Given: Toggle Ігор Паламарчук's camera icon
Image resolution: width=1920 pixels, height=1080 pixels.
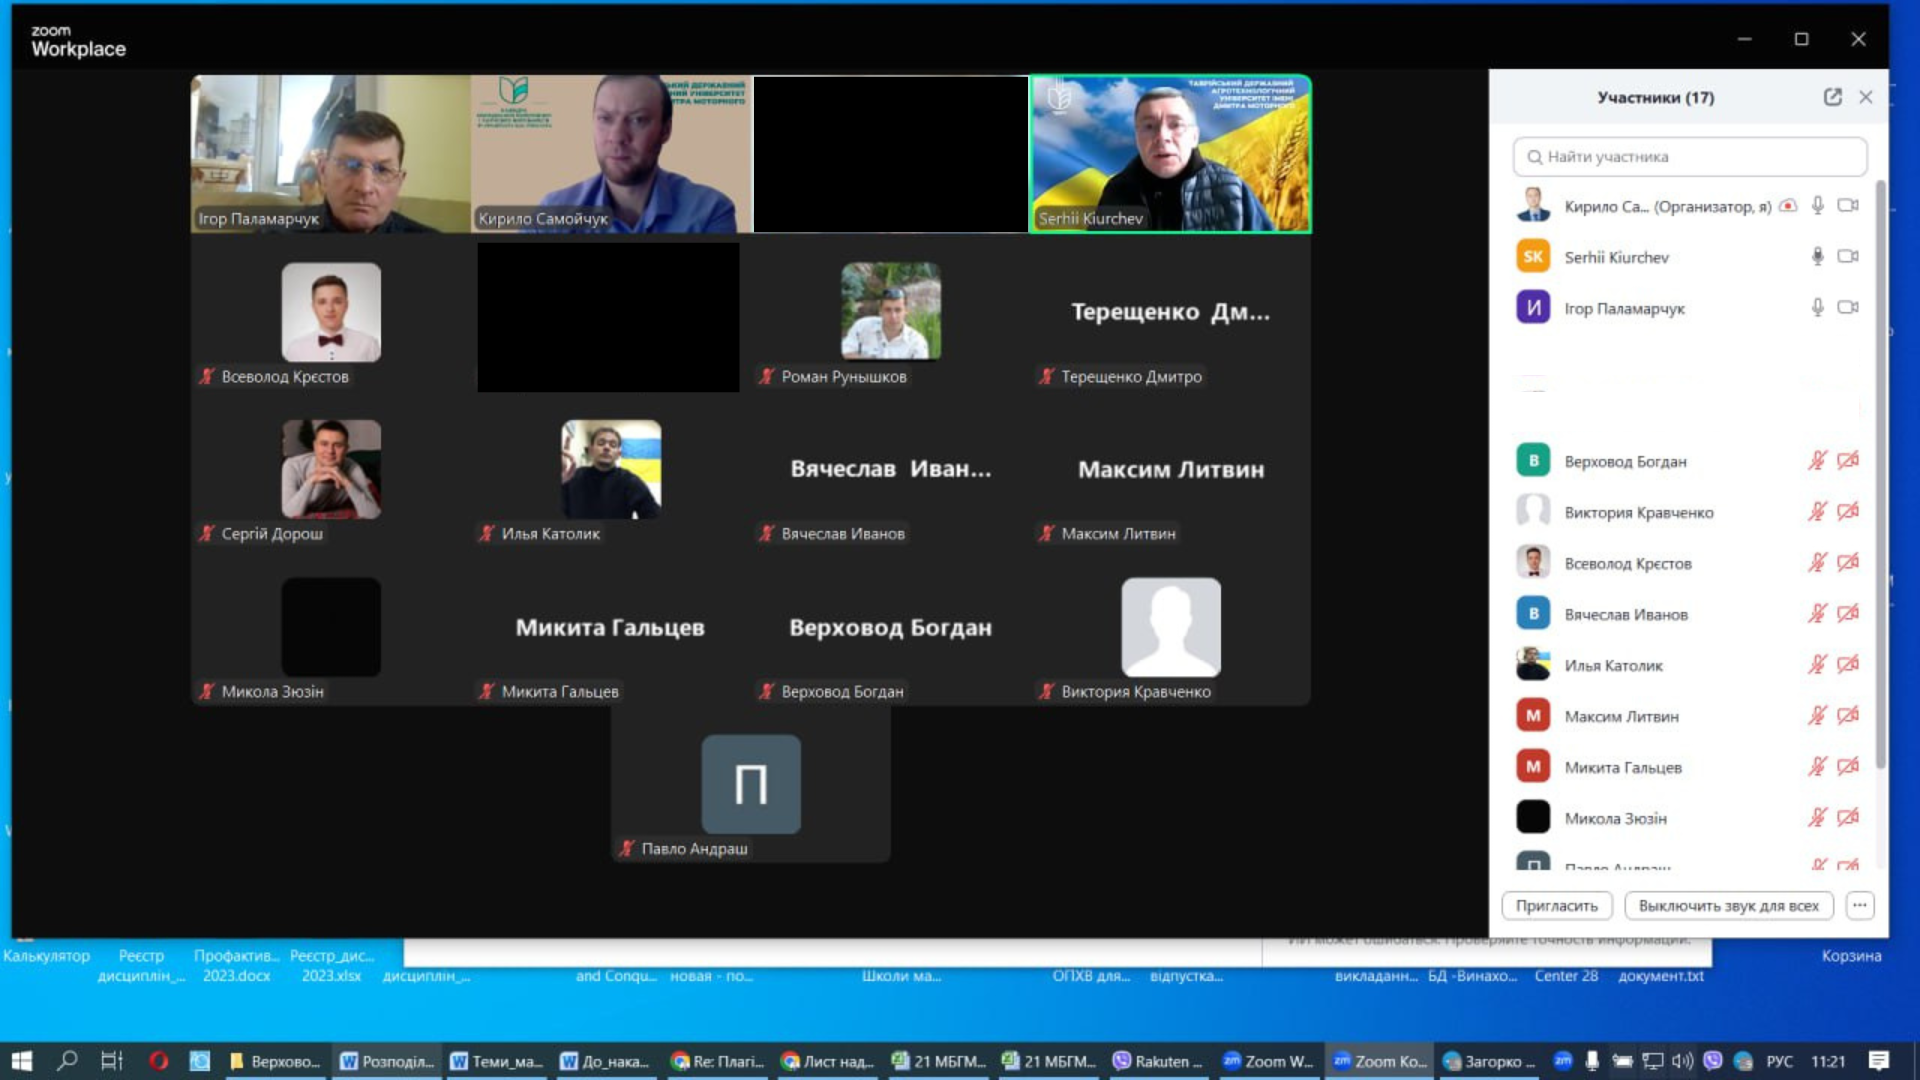Looking at the screenshot, I should 1848,308.
